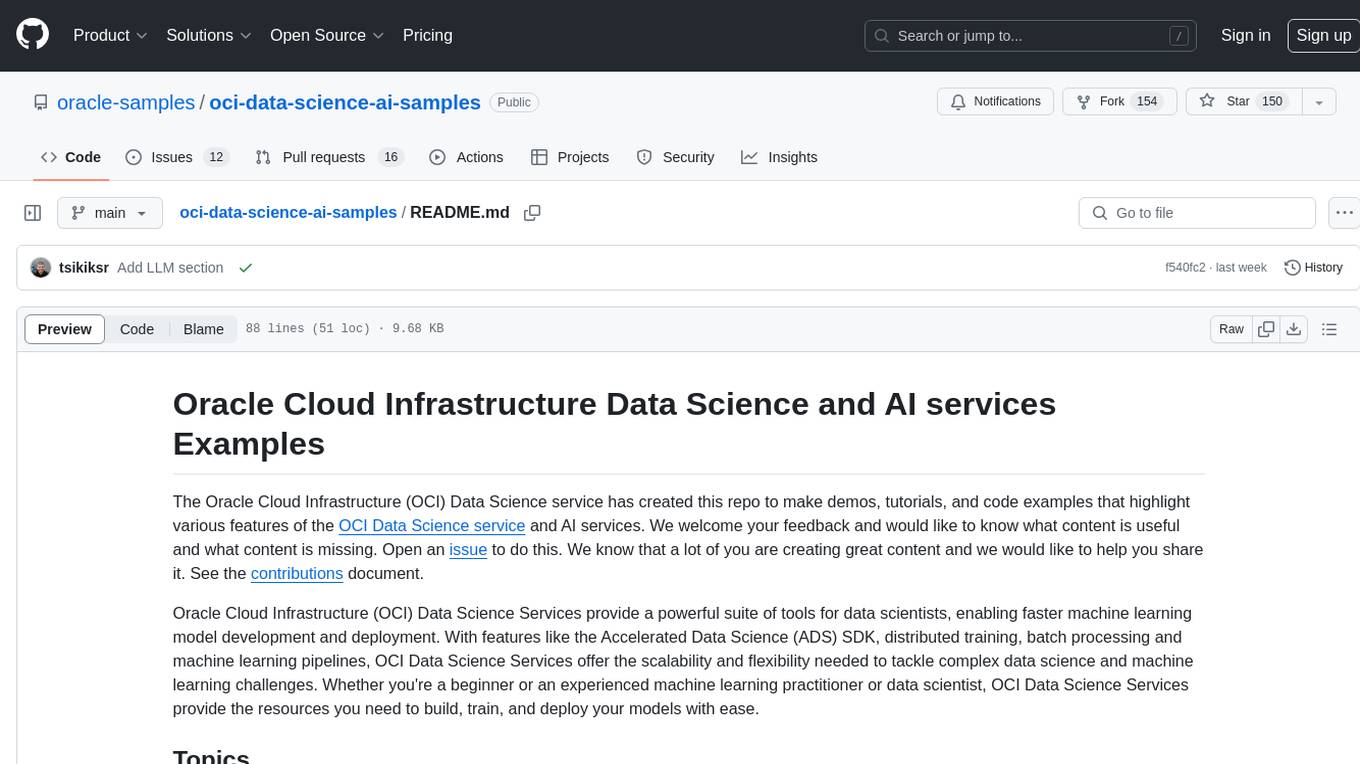Click the Issues count badge 12
The height and width of the screenshot is (764, 1360).
coord(215,157)
